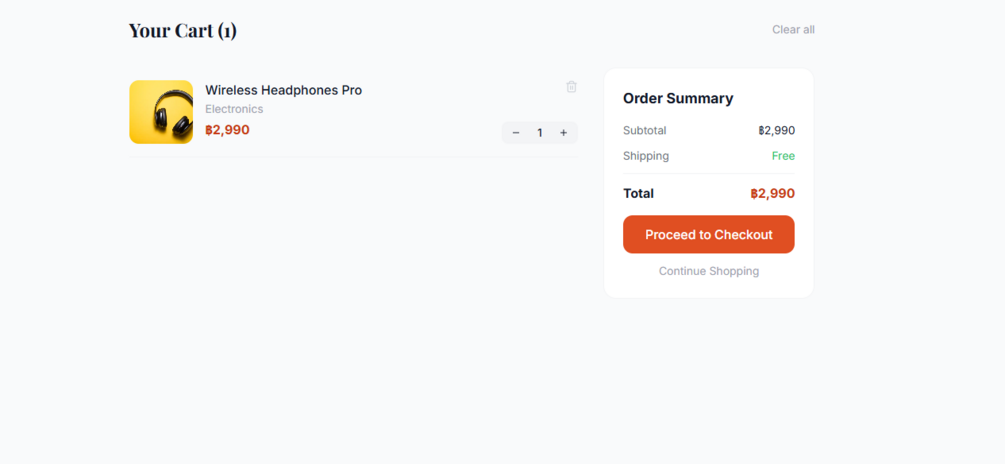
Task: Click the Total label
Action: (x=638, y=194)
